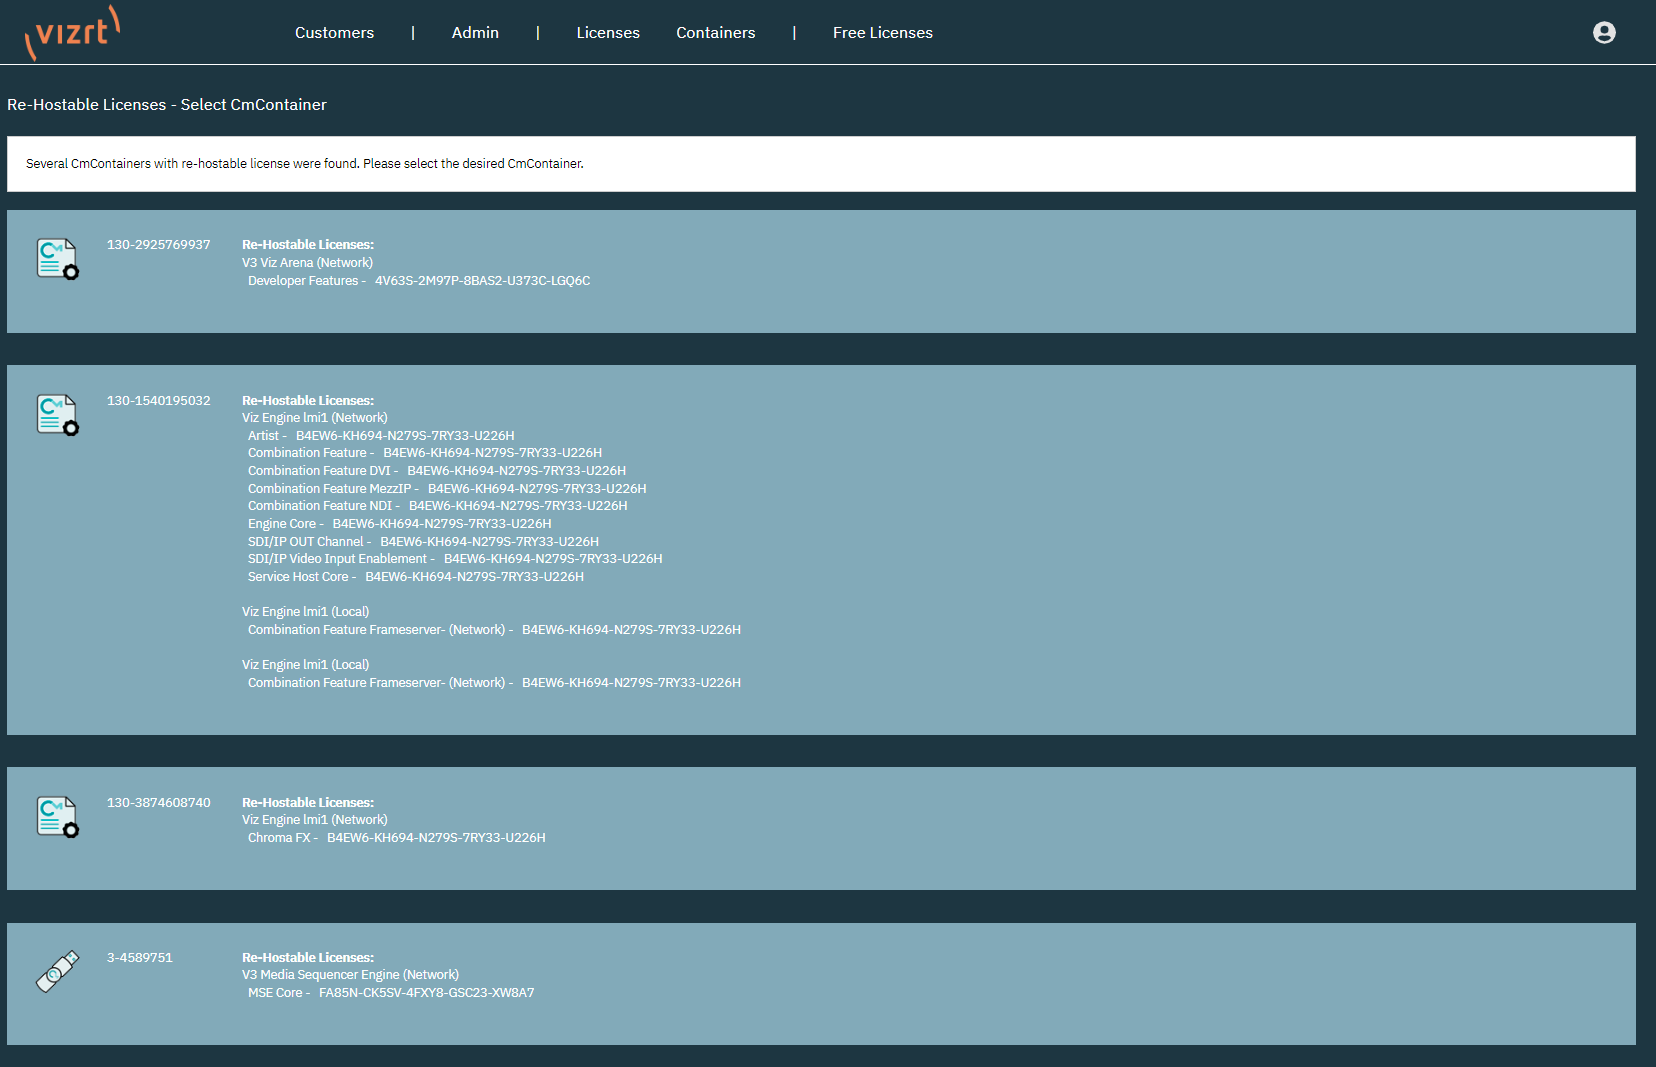Click the USB dongle icon for 3-4589751
This screenshot has height=1067, width=1656.
coord(57,971)
